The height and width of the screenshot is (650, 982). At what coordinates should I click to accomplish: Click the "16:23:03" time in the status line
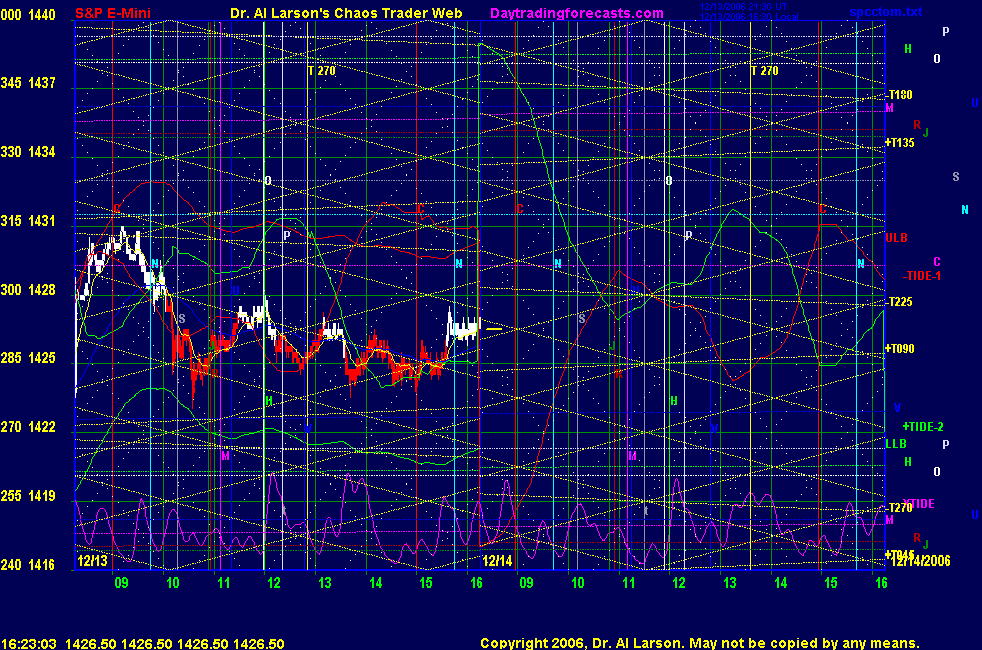[x=29, y=644]
